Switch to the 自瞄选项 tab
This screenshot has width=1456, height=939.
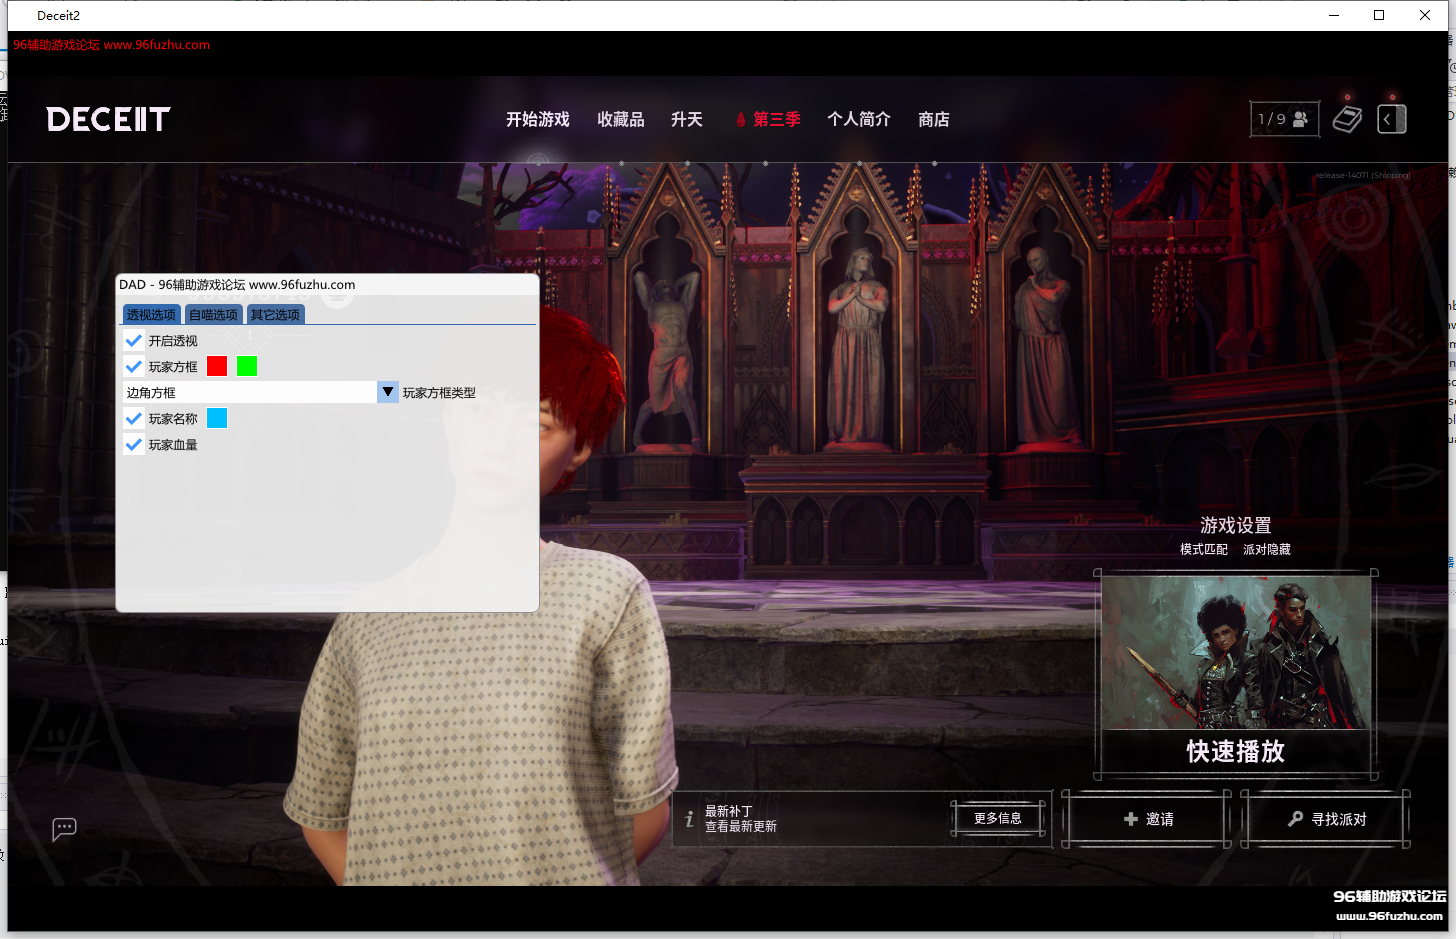point(213,315)
